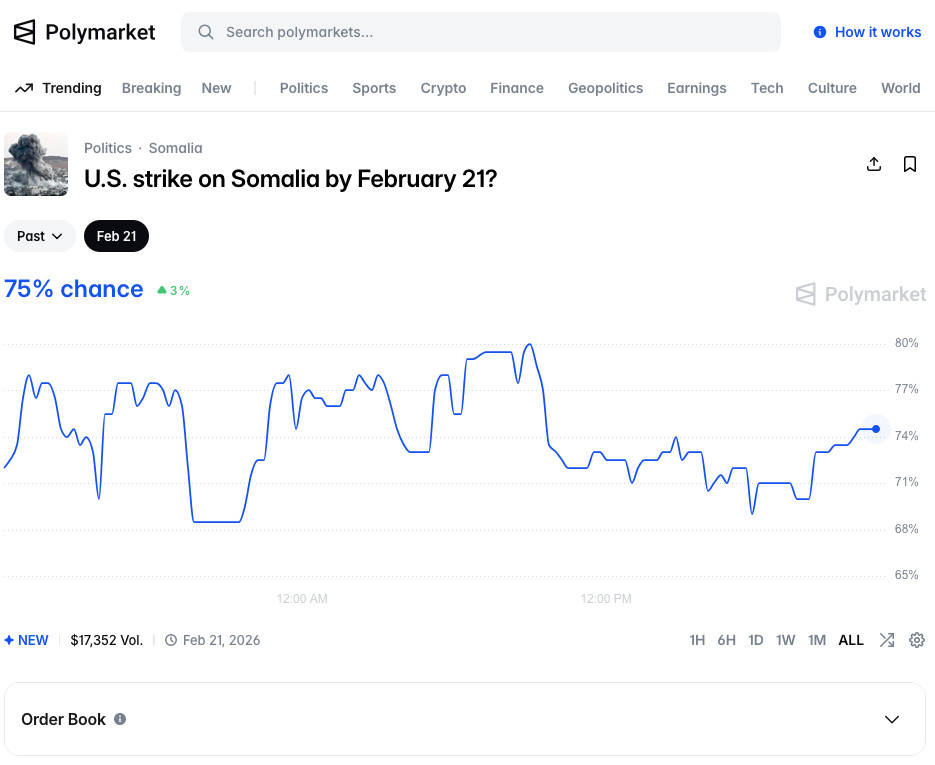Click the share/upload icon
The height and width of the screenshot is (765, 935).
click(x=874, y=164)
